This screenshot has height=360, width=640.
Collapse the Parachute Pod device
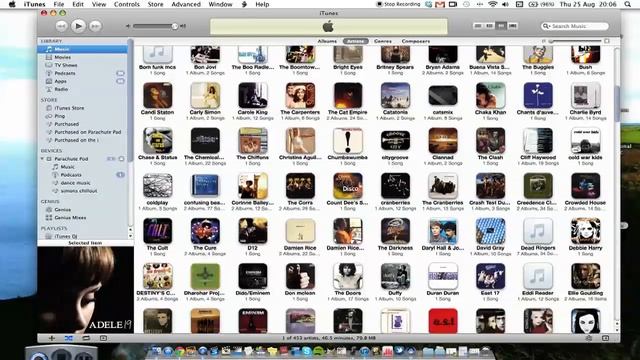[42, 159]
